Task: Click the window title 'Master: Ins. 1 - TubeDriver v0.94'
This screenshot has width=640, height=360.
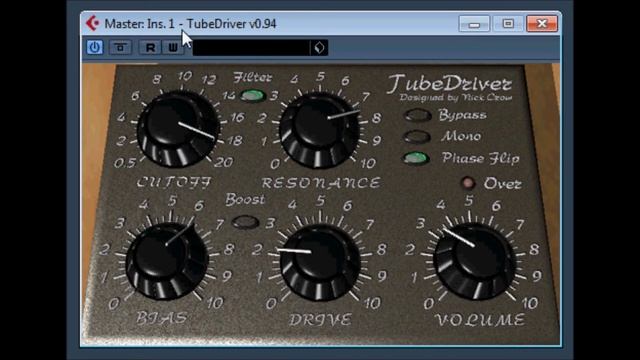Action: (190, 24)
